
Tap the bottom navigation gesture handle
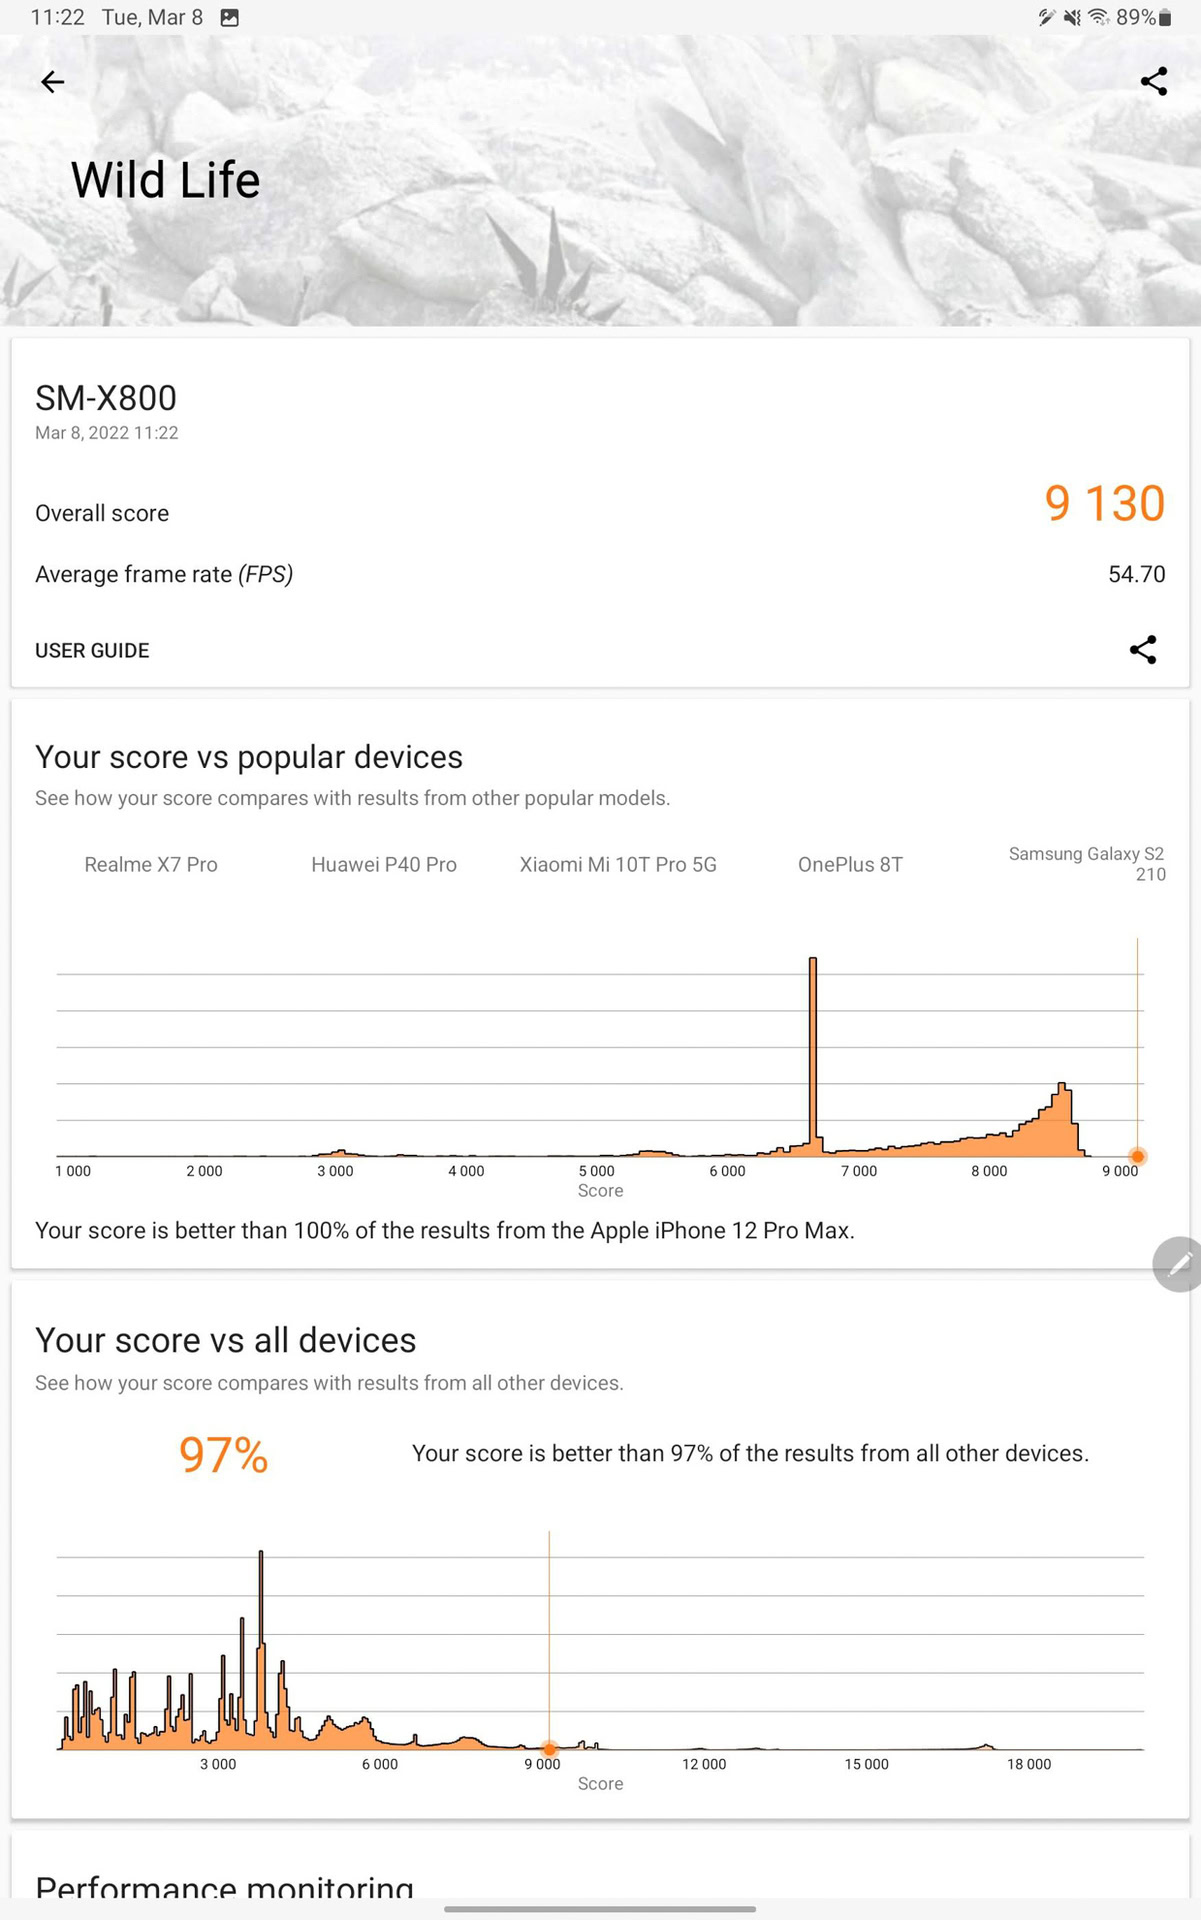600,1908
